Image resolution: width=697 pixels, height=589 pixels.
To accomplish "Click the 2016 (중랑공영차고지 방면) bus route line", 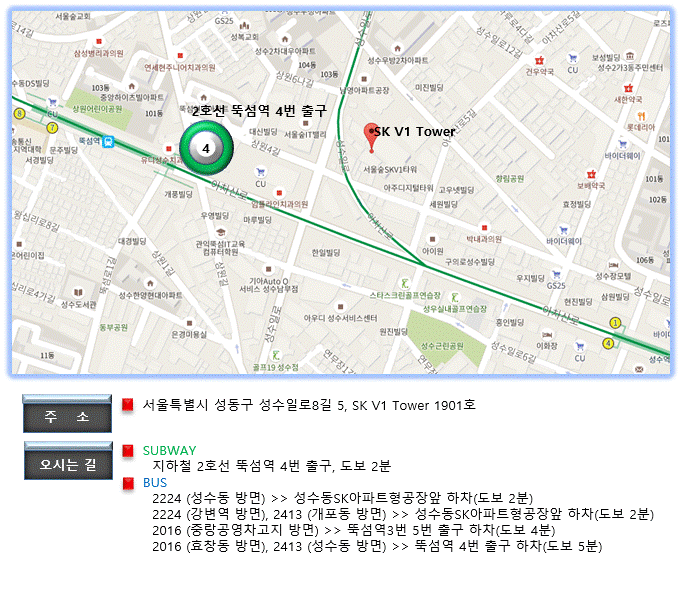I will click(353, 530).
